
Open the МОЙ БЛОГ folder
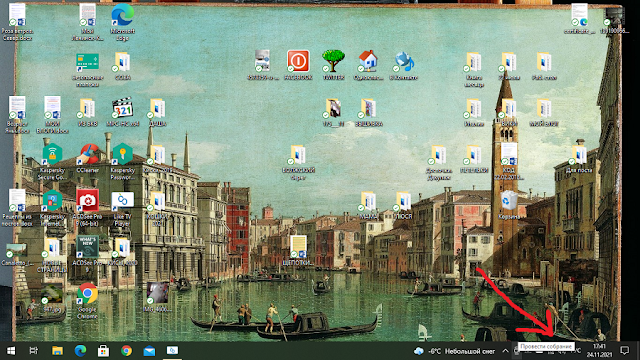click(x=544, y=112)
